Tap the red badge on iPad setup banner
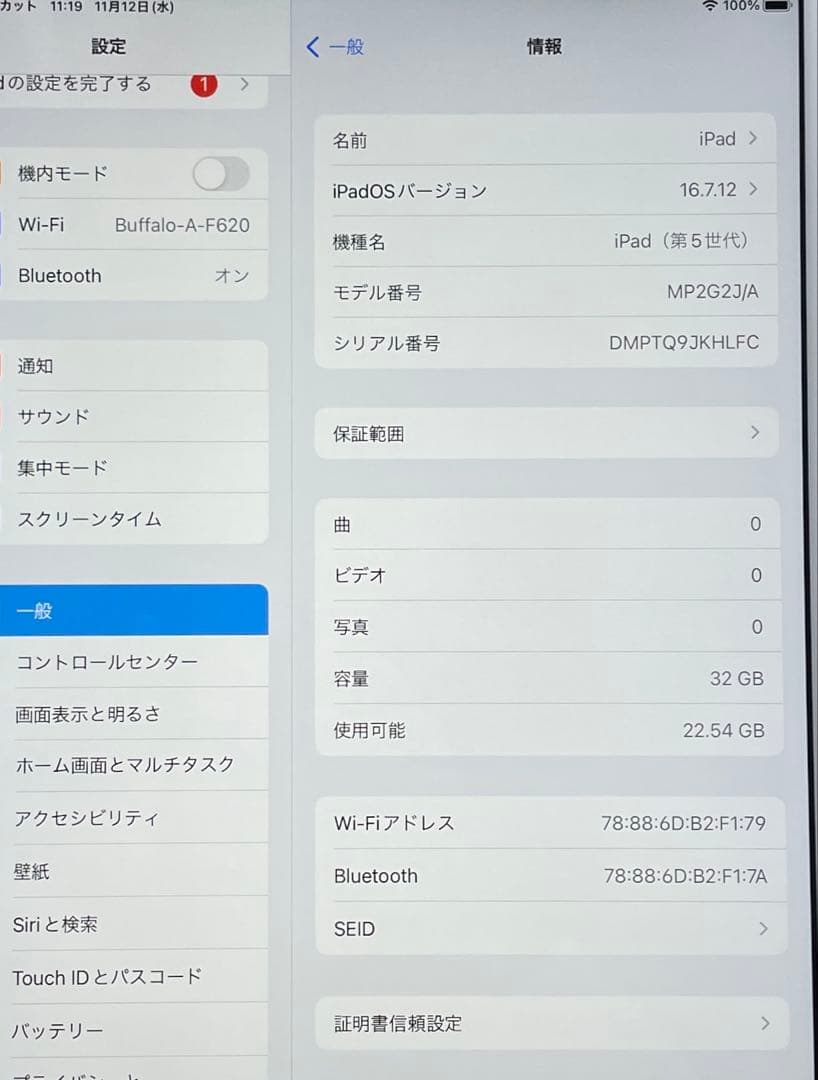The image size is (818, 1080). (204, 85)
